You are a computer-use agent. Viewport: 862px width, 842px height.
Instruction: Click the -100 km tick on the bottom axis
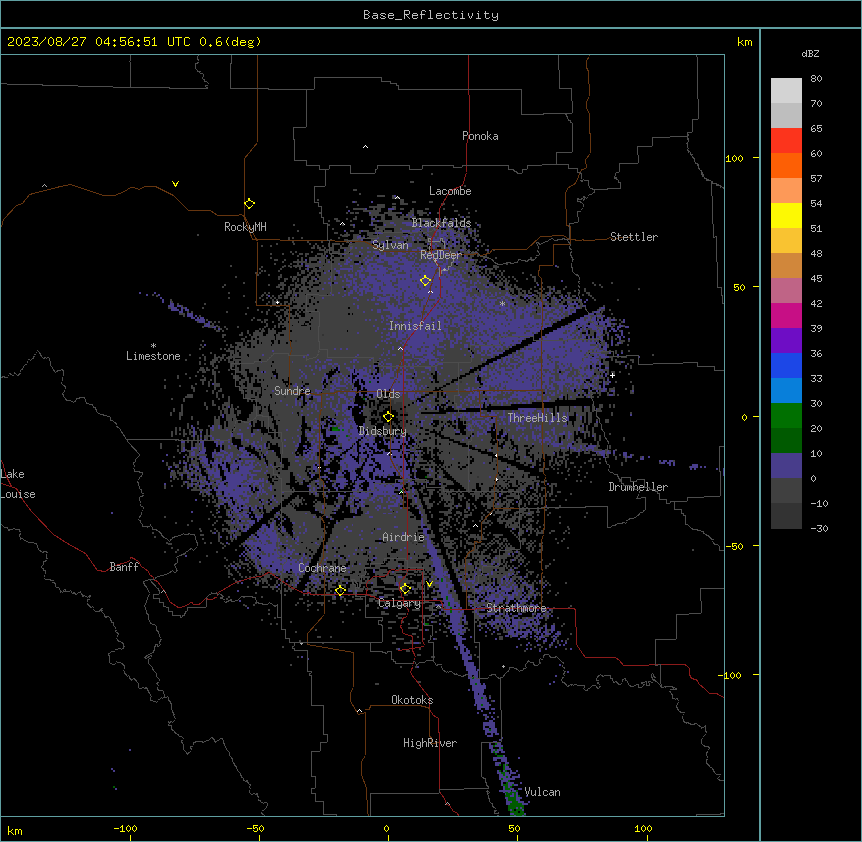coord(125,828)
